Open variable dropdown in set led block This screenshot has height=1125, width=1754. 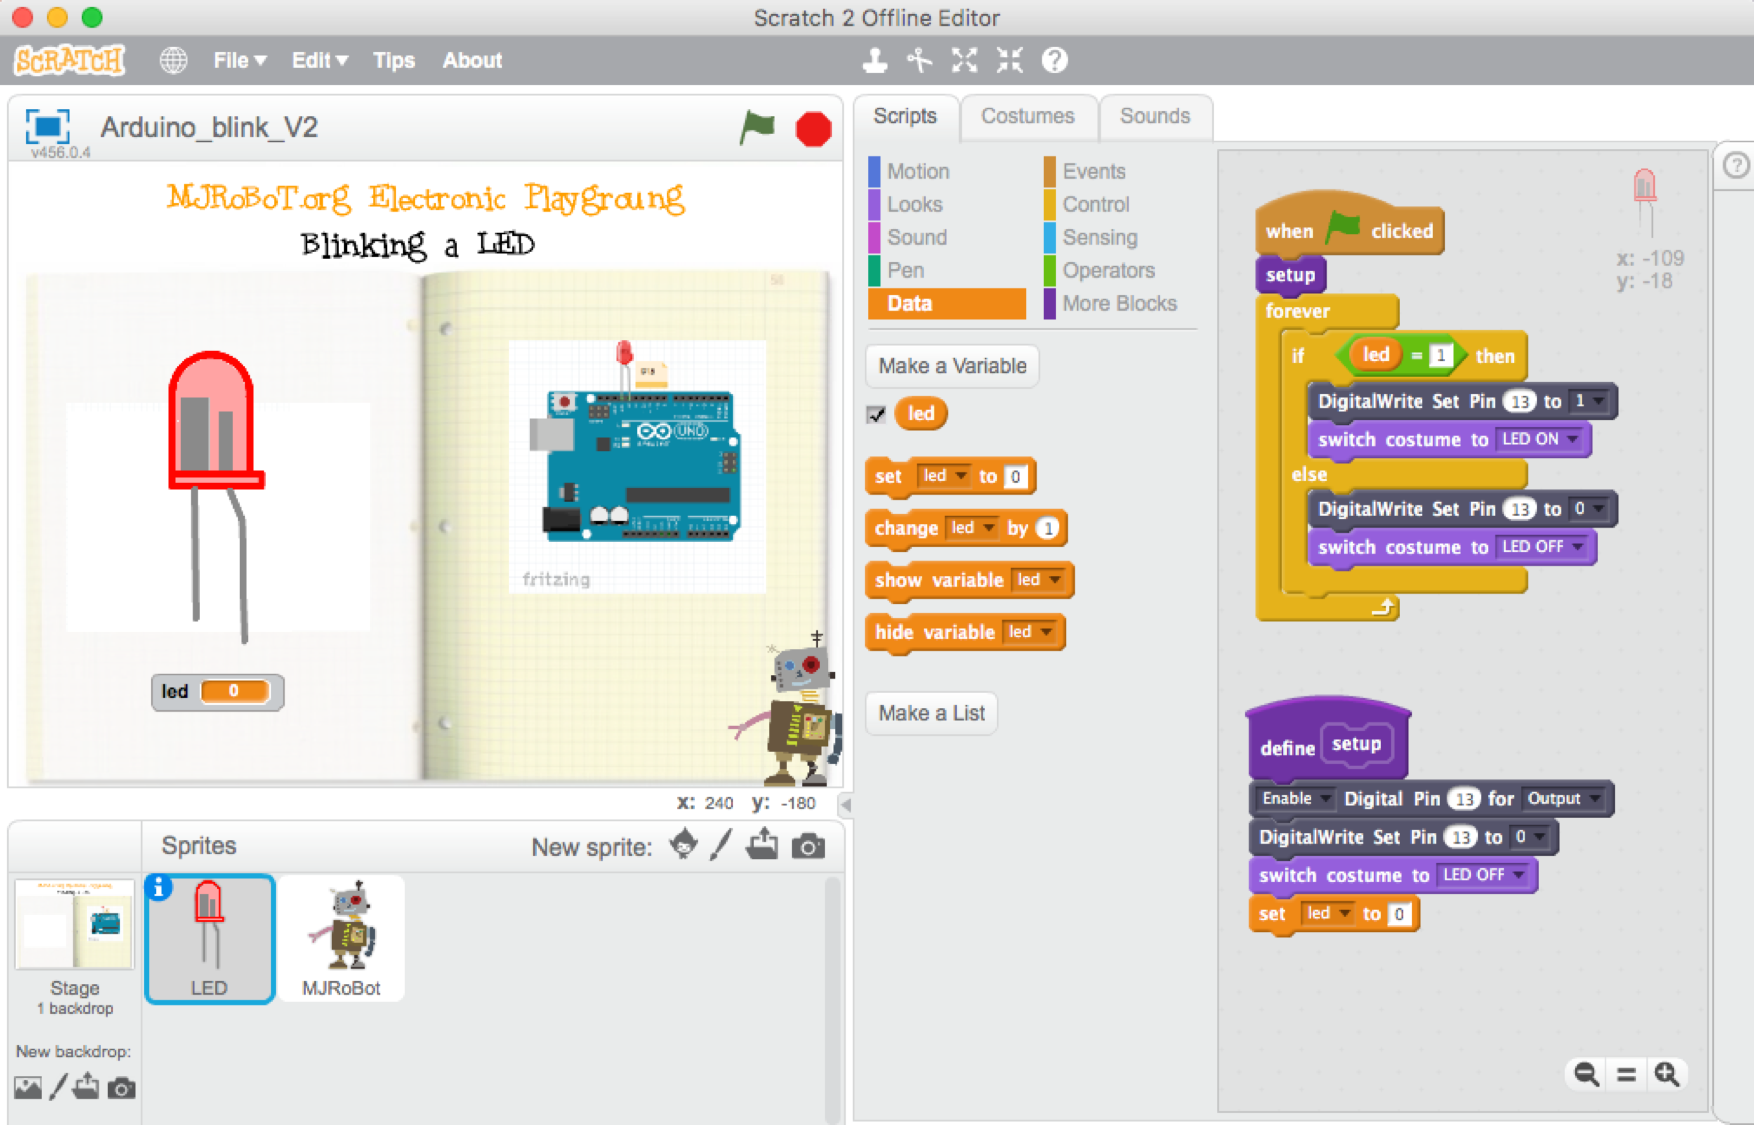(x=944, y=476)
